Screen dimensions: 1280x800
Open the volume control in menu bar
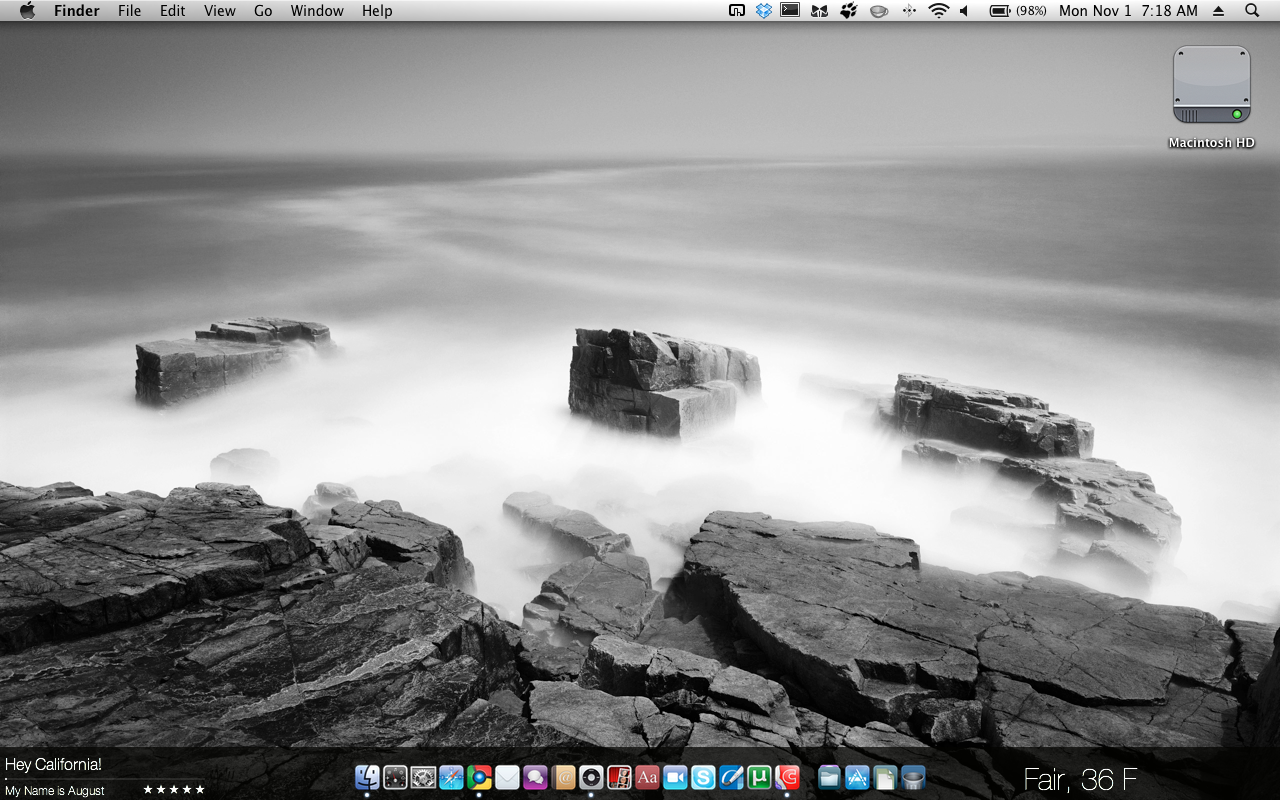[965, 11]
